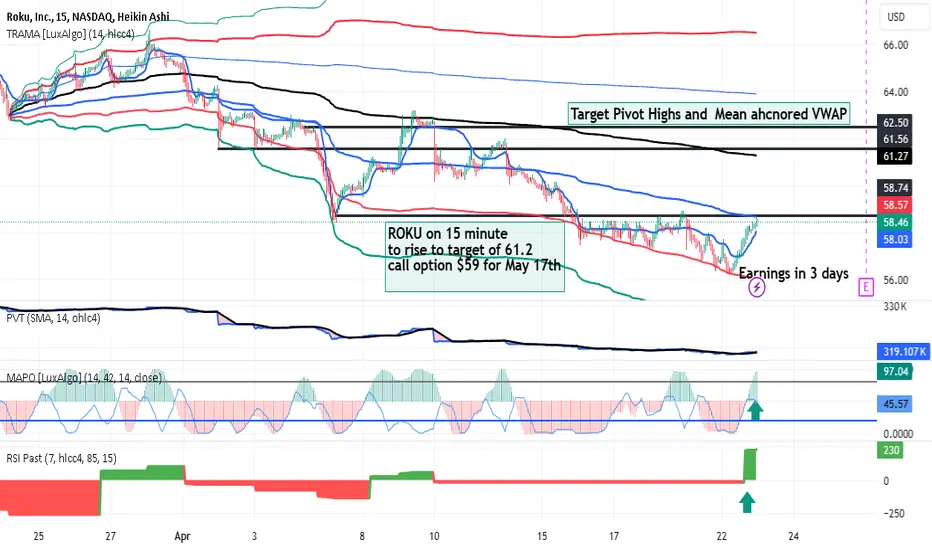Select the RSI Past indicator label
932x550 pixels.
(x=61, y=458)
